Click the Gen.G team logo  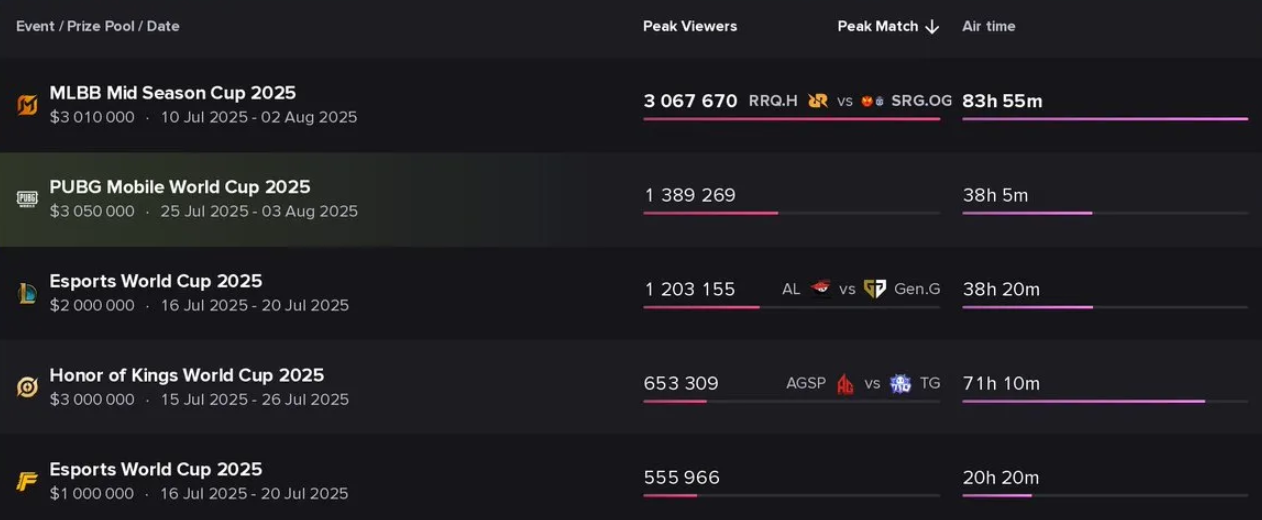click(x=875, y=289)
